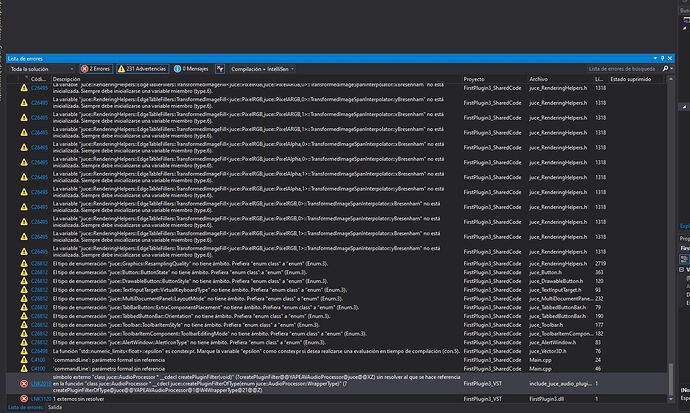690x413 pixels.
Task: Open C26498 link for epsilon constexpr warning
Action: pyautogui.click(x=40, y=351)
